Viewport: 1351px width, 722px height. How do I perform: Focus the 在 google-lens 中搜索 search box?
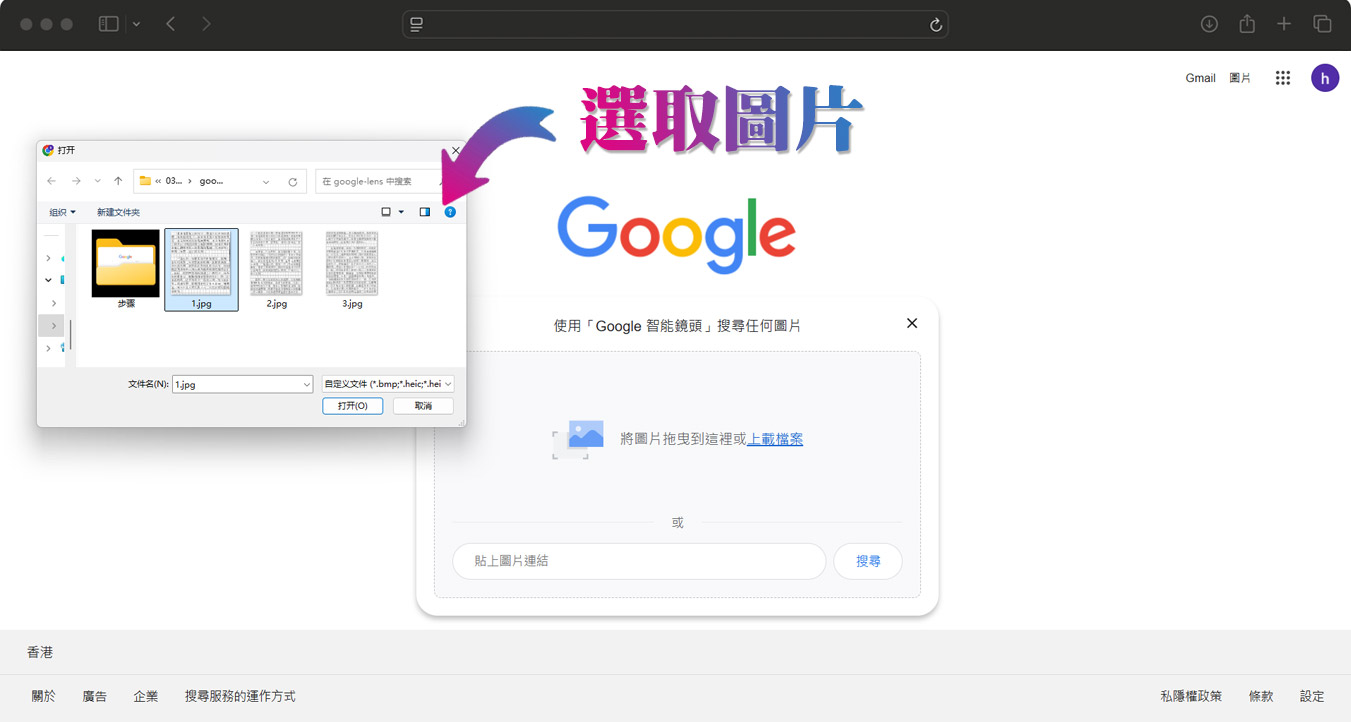(380, 181)
